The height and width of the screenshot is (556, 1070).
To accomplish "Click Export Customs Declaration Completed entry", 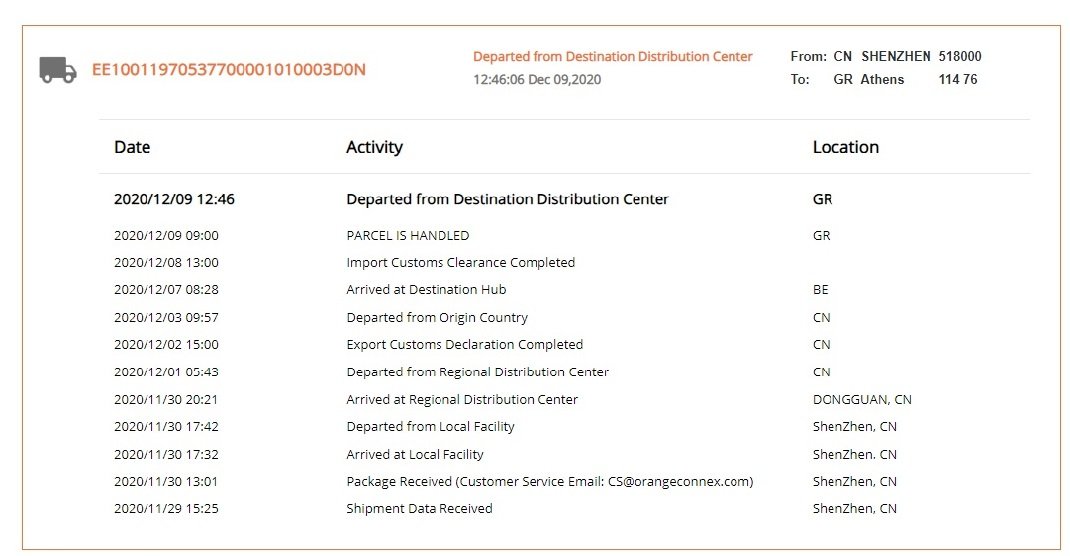I will click(464, 345).
